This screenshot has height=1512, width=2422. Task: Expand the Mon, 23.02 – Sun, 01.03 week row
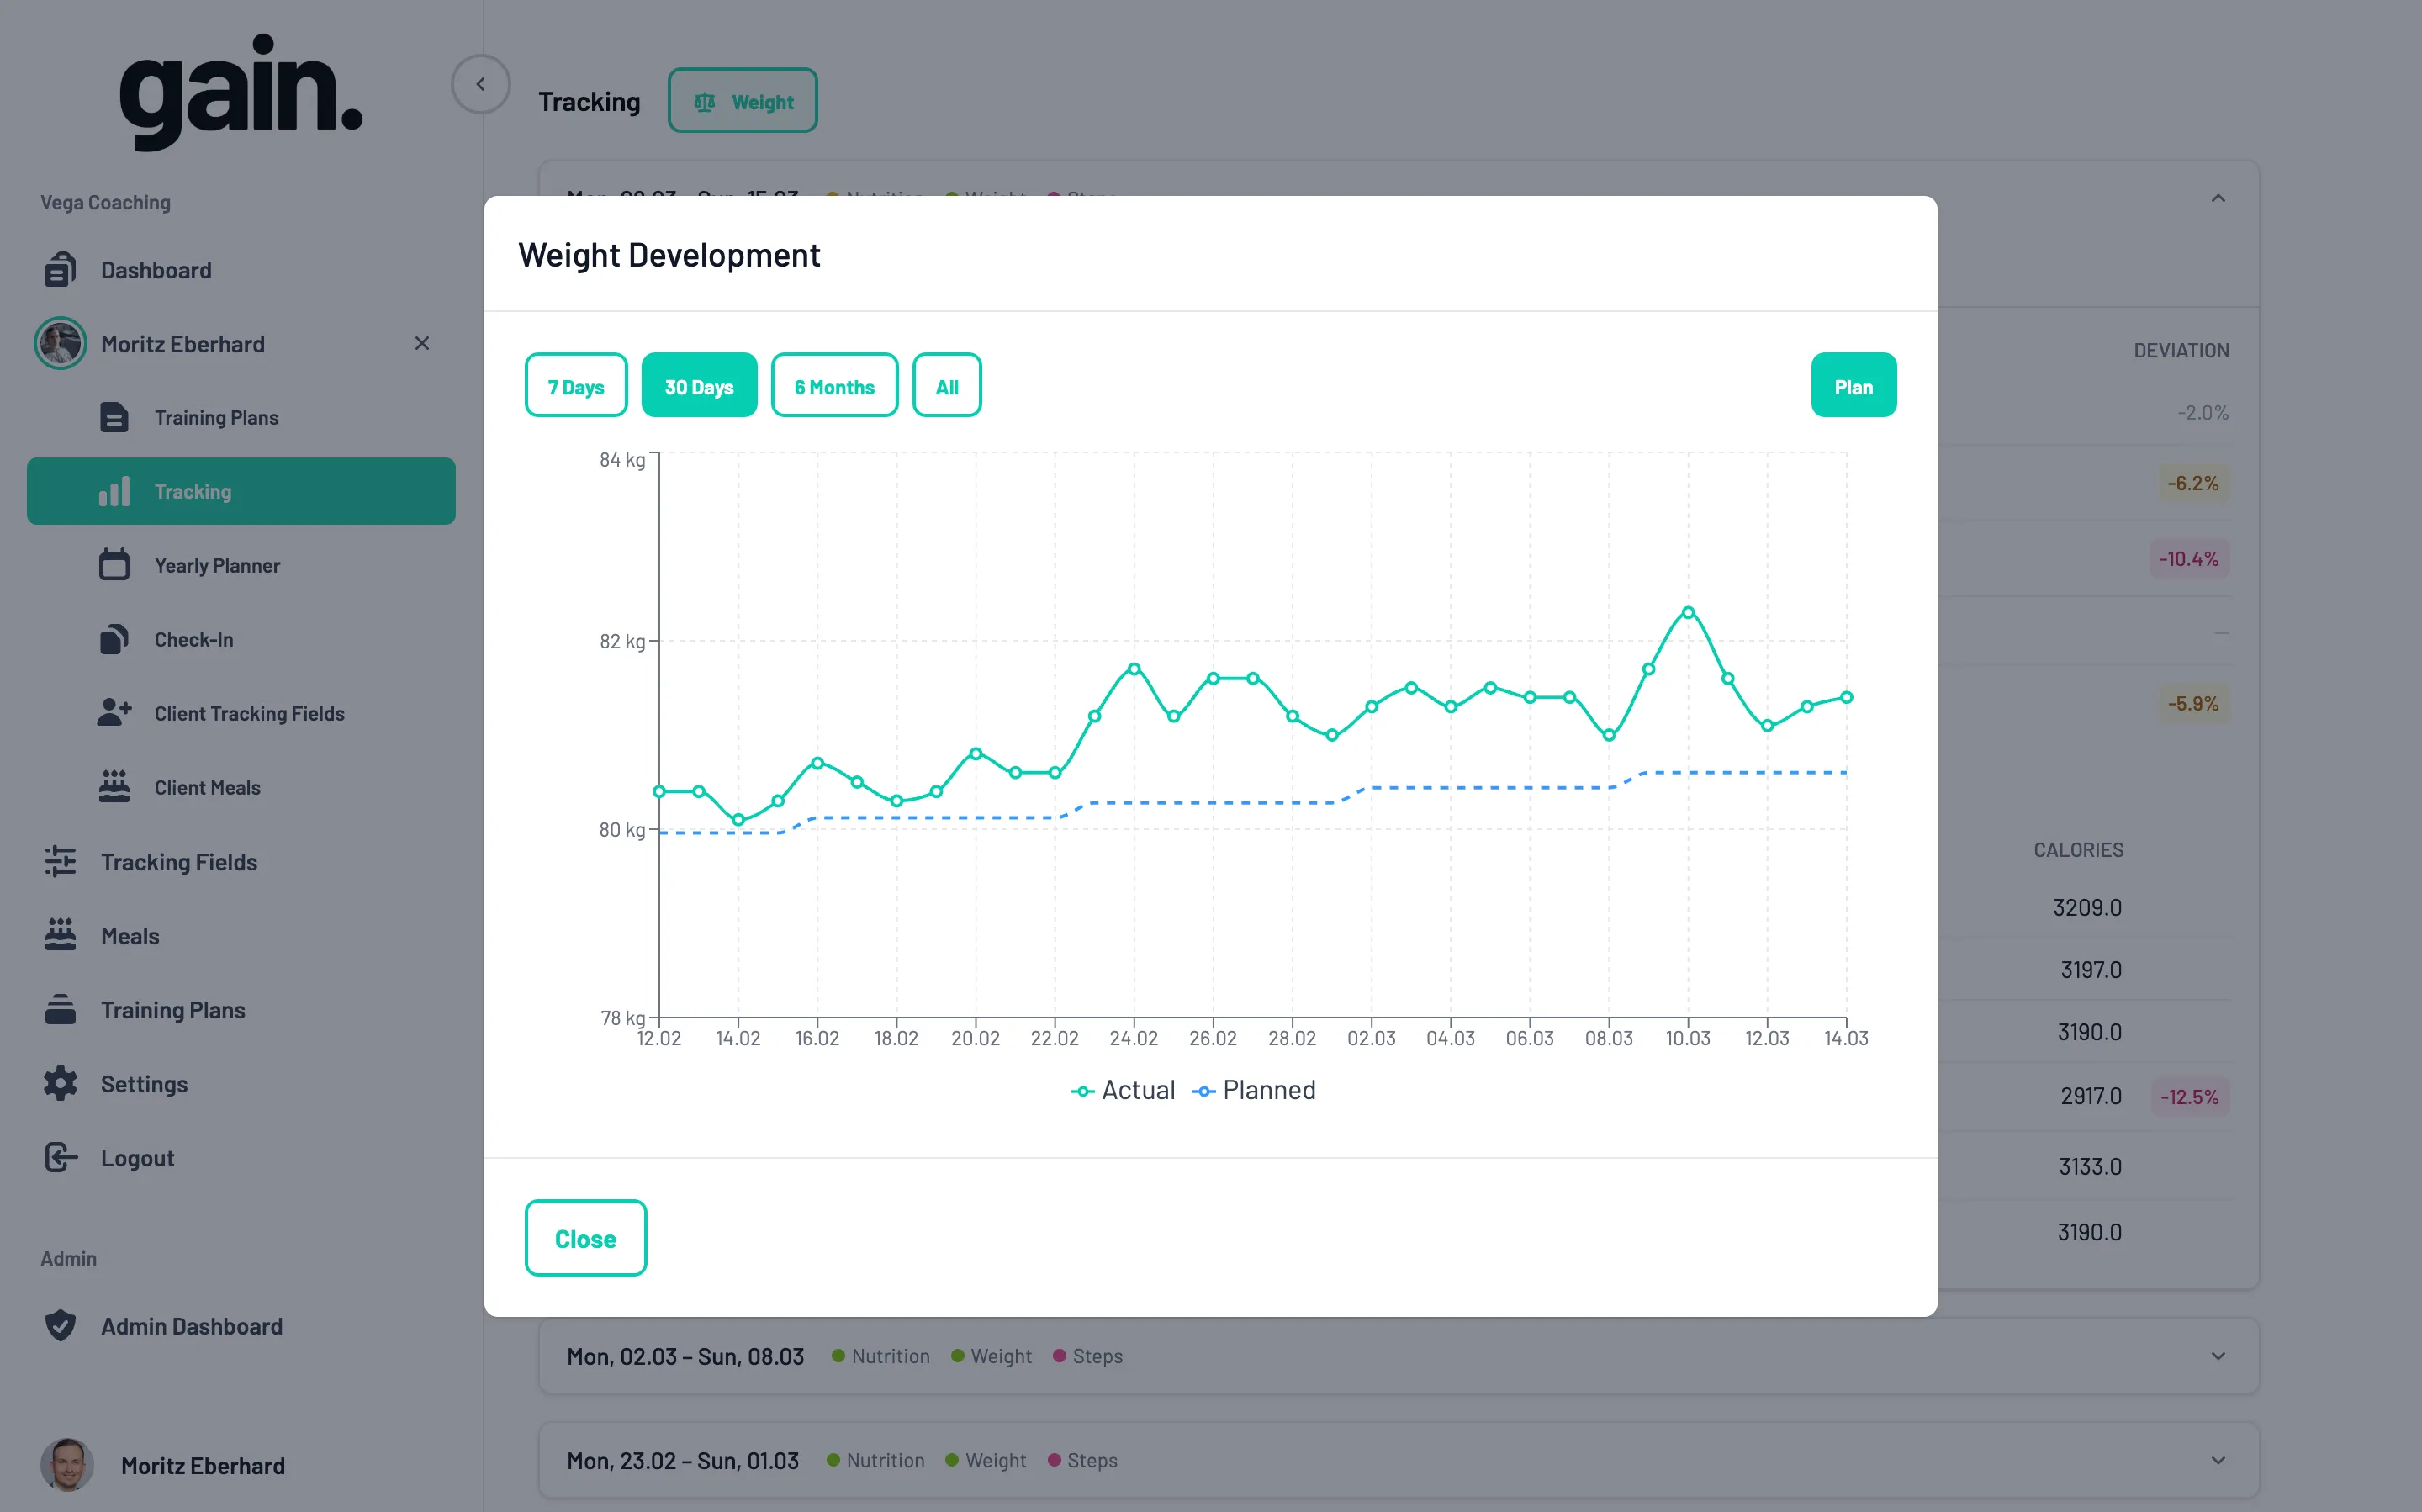point(2219,1459)
